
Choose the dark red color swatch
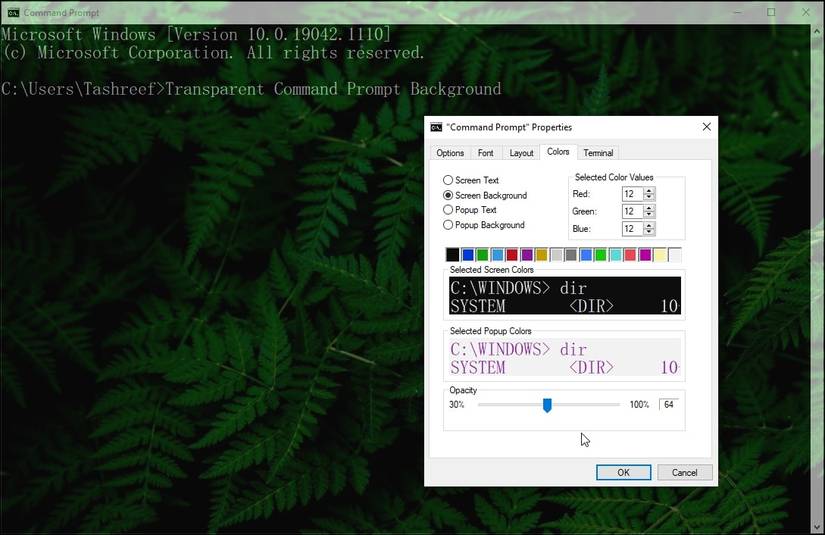512,255
